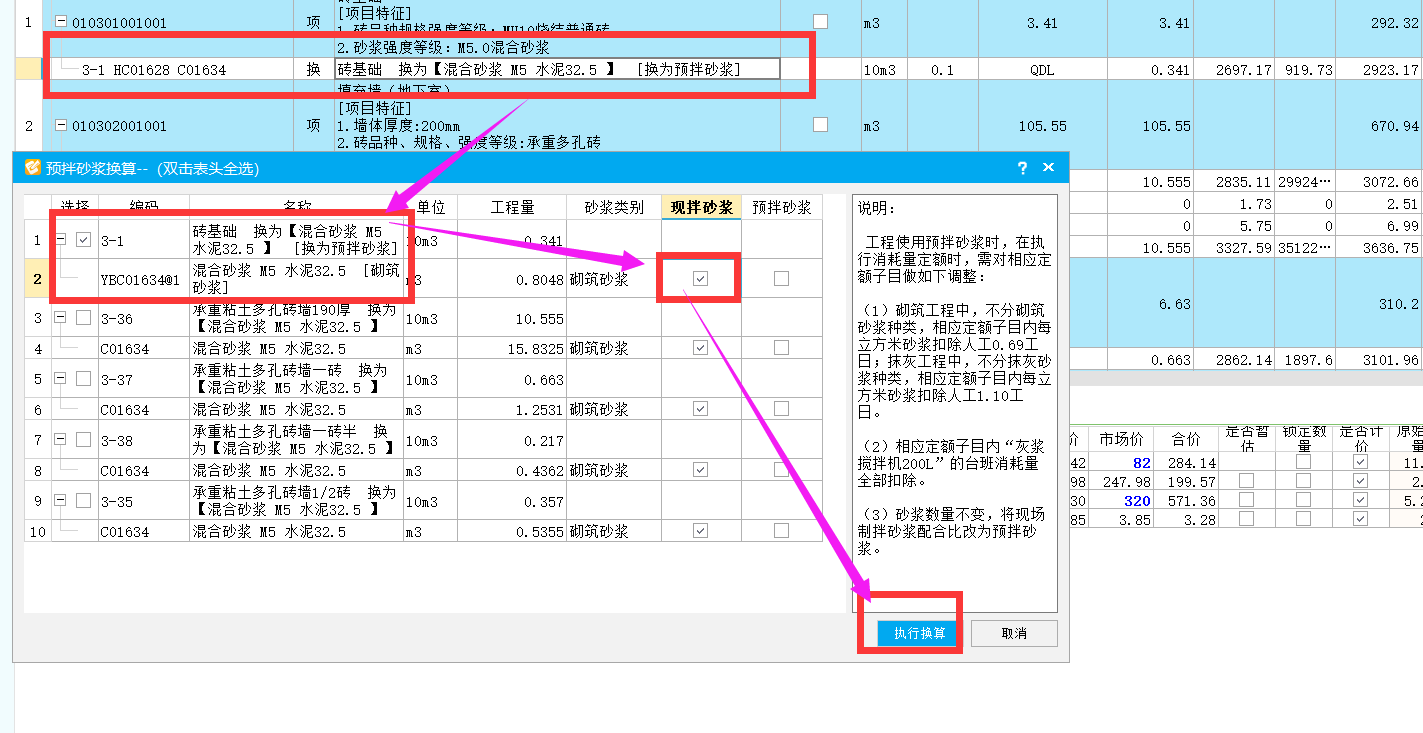
Task: Toggle 预拌砂浆 checkbox in row 4
Action: click(781, 348)
